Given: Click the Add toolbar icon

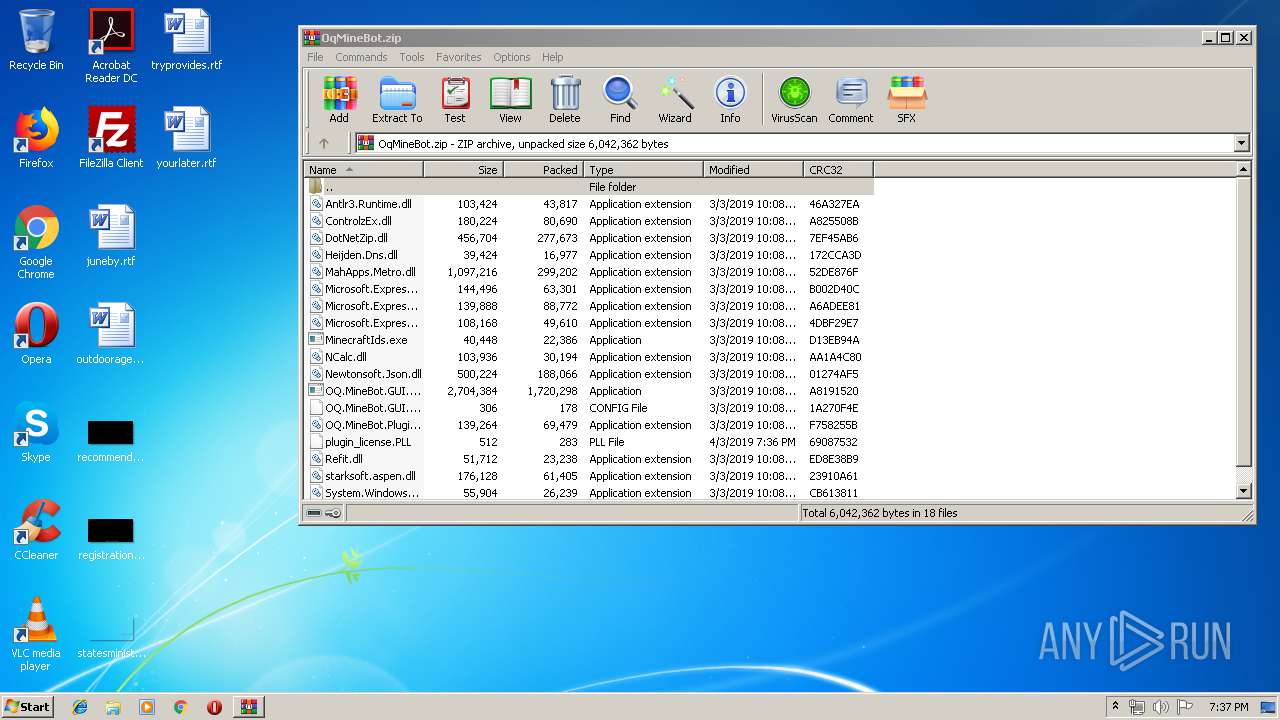Looking at the screenshot, I should [x=339, y=100].
